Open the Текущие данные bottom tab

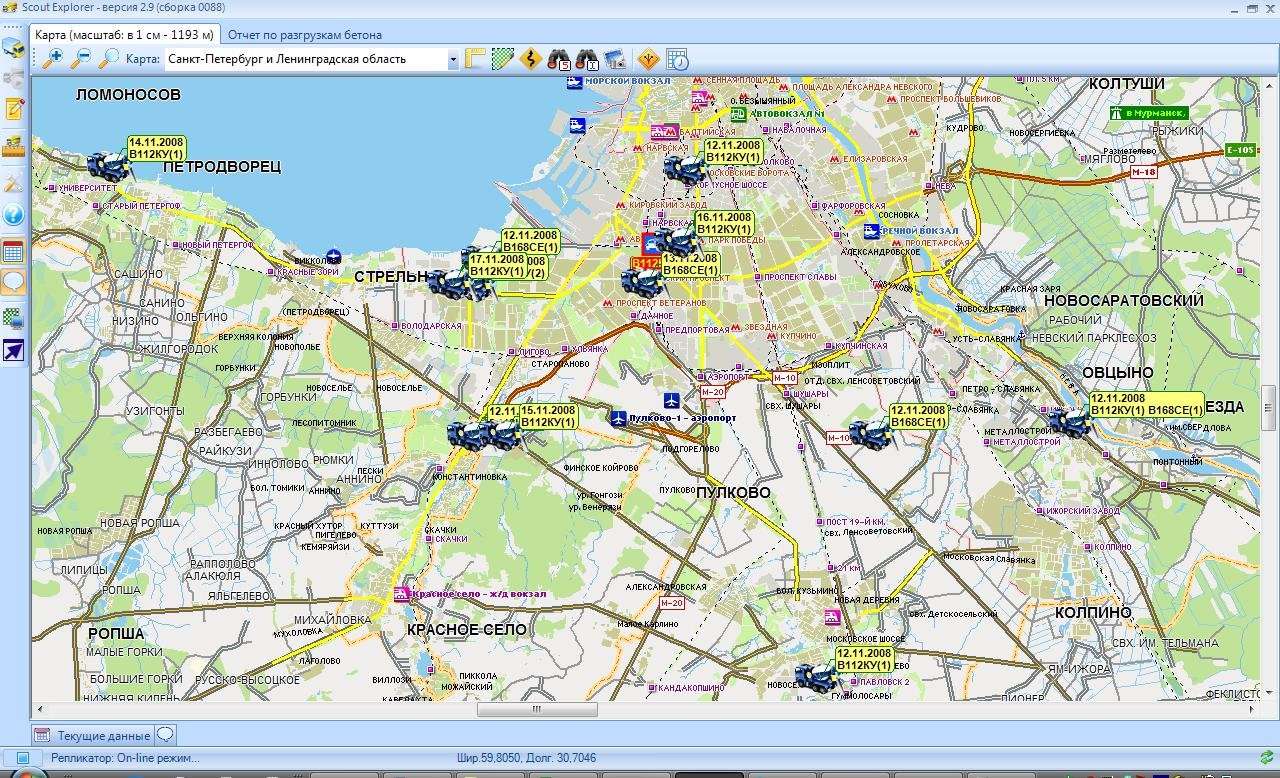click(x=93, y=735)
